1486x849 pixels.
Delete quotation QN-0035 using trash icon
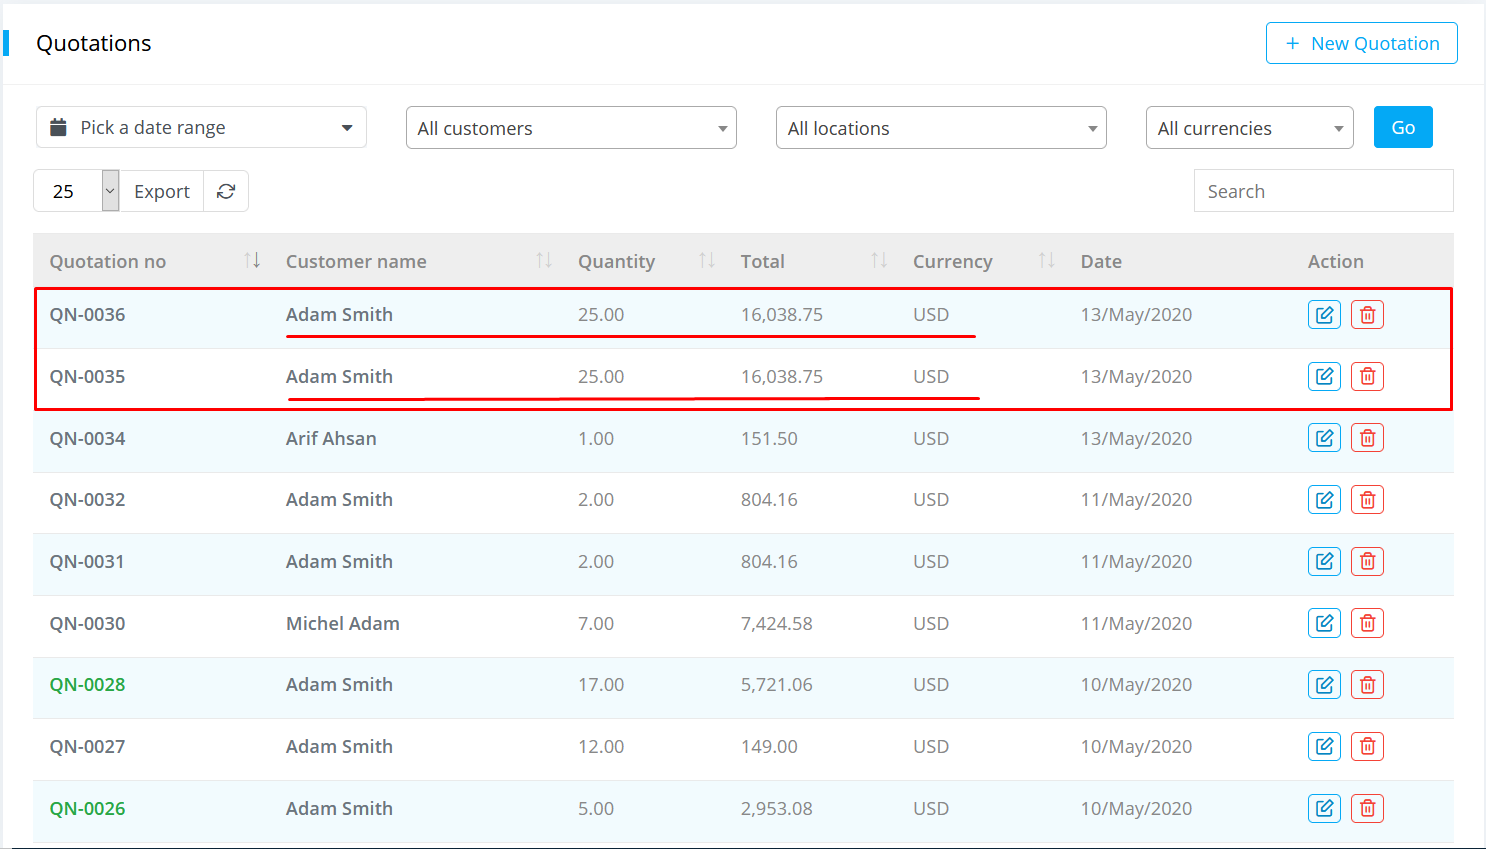coord(1367,377)
